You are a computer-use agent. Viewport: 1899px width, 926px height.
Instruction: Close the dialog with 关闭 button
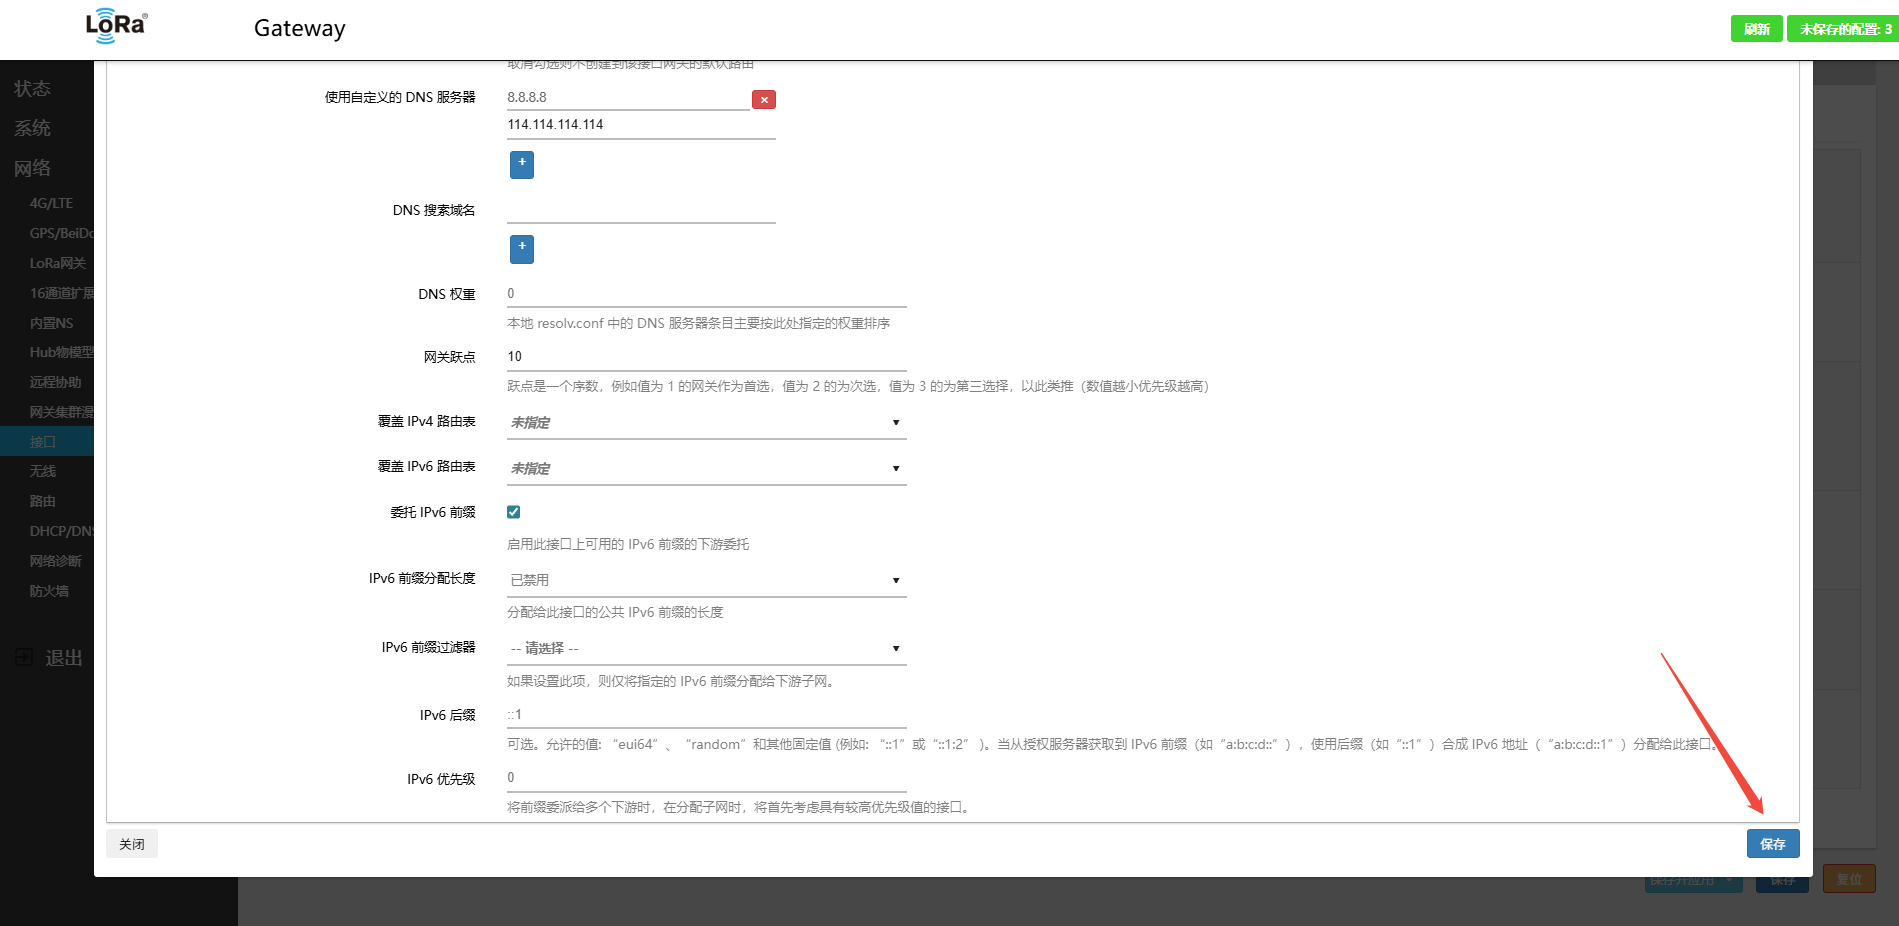132,844
